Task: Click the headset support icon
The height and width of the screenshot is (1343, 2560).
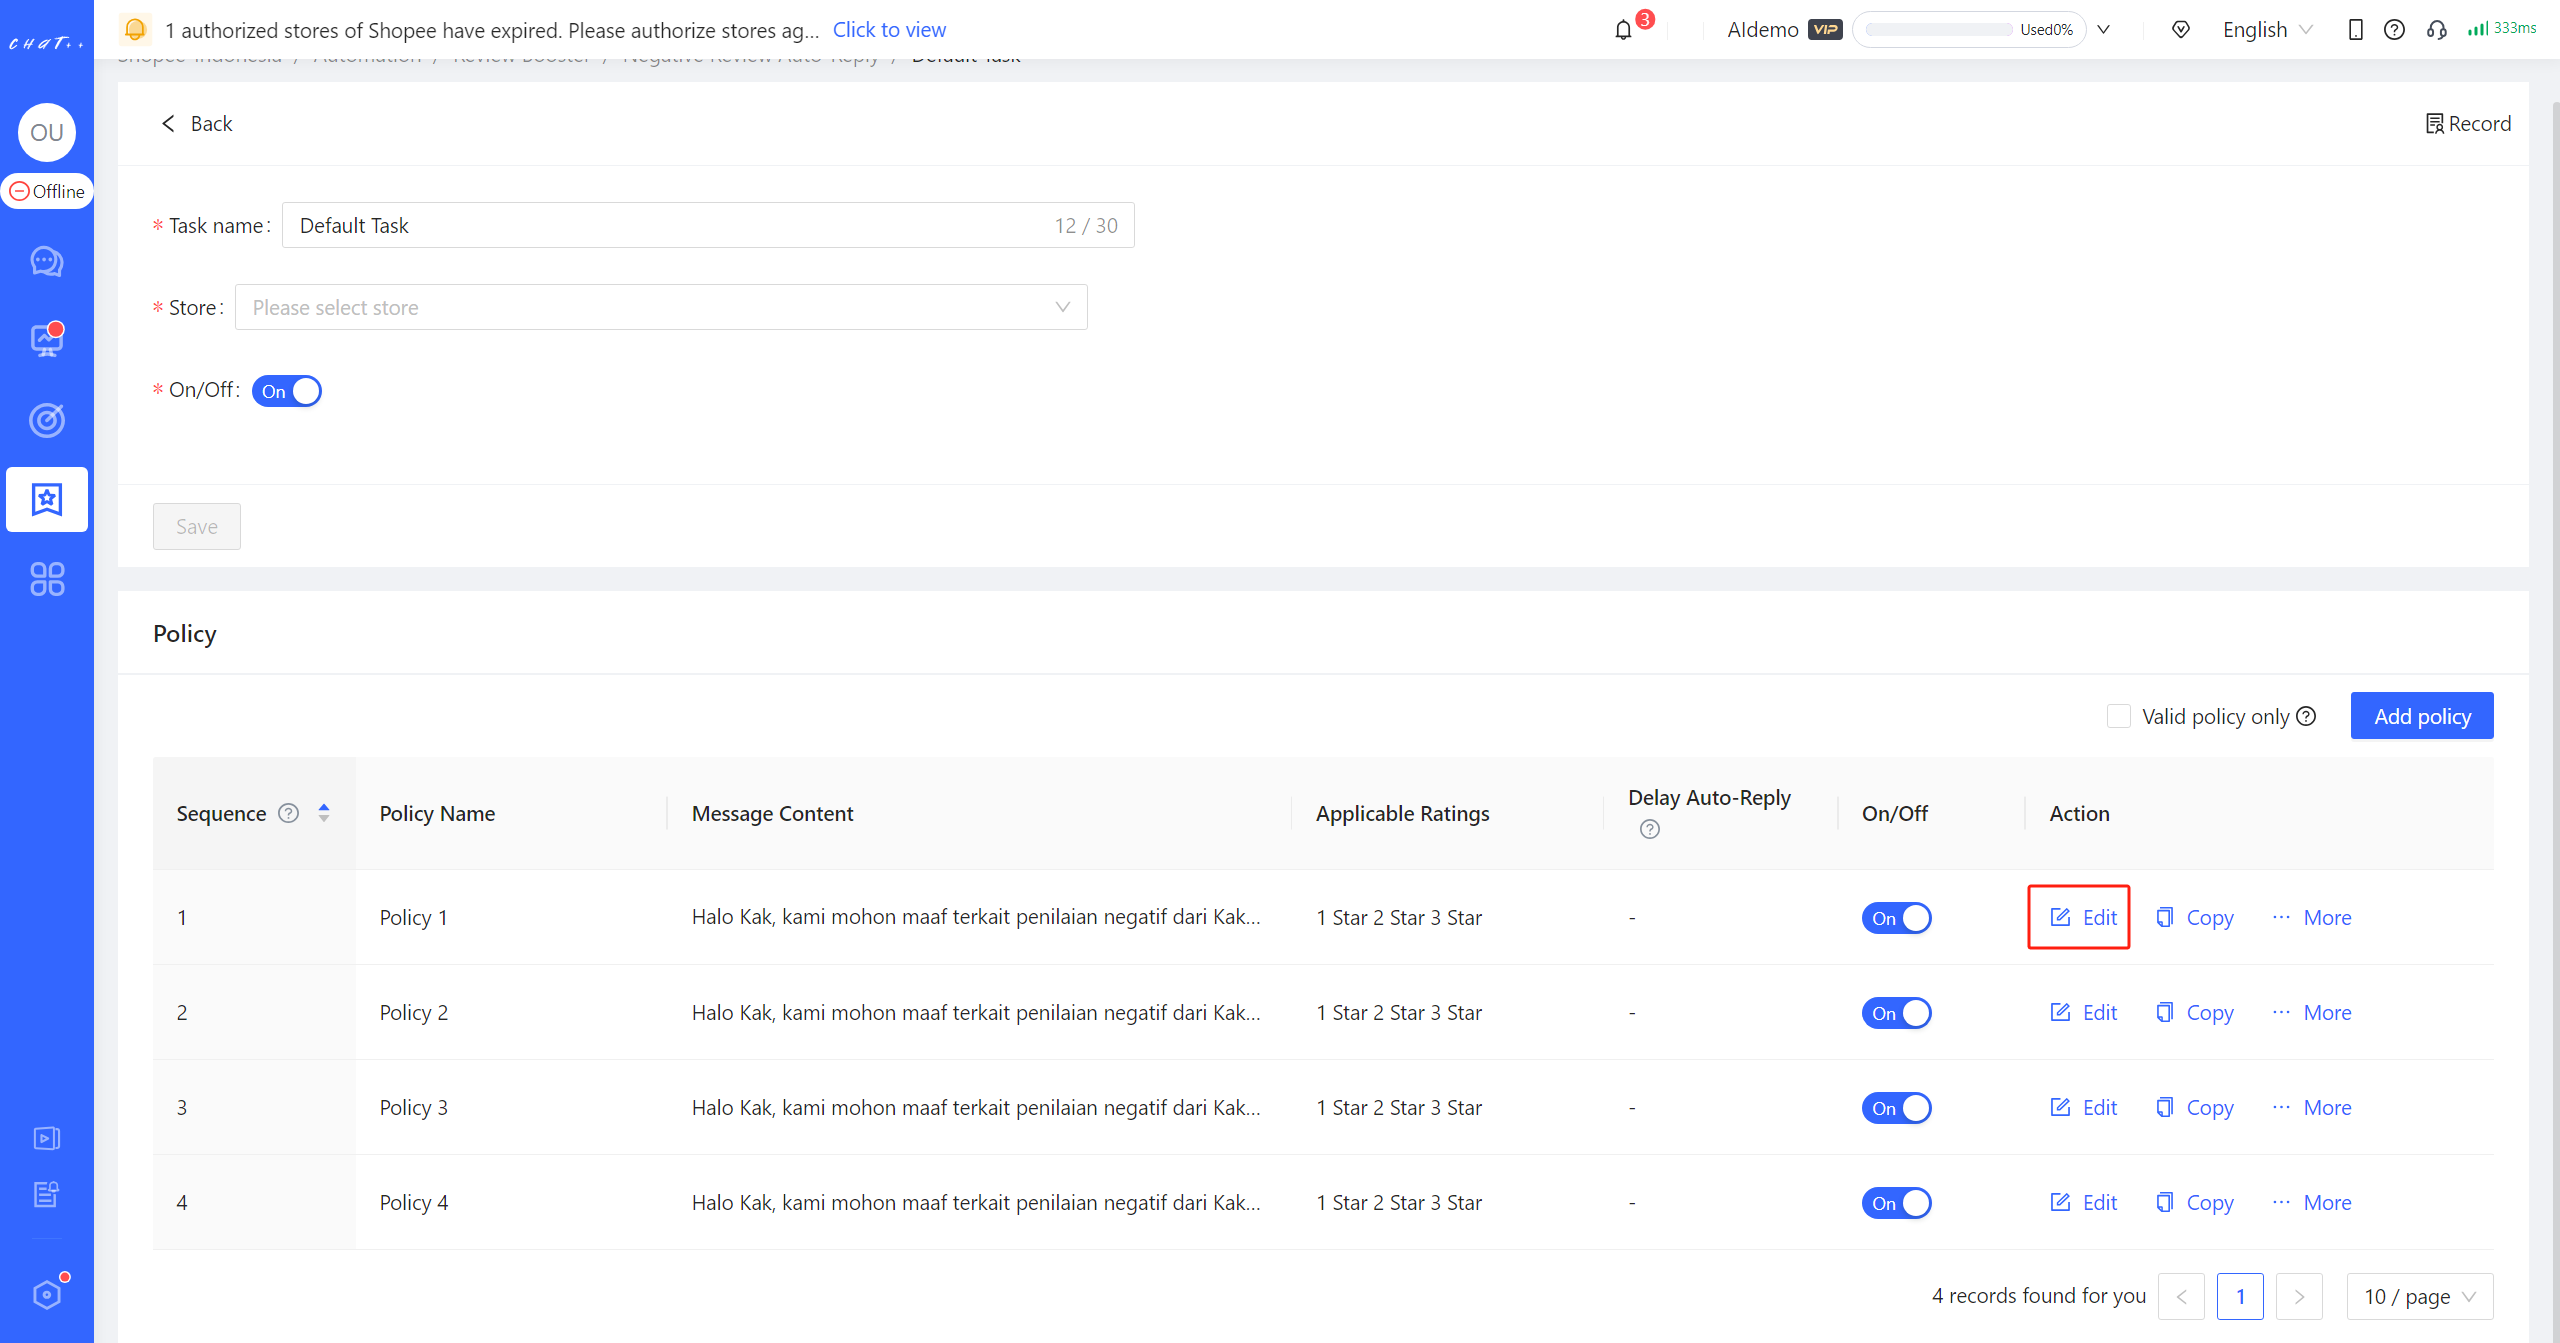Action: click(2436, 30)
